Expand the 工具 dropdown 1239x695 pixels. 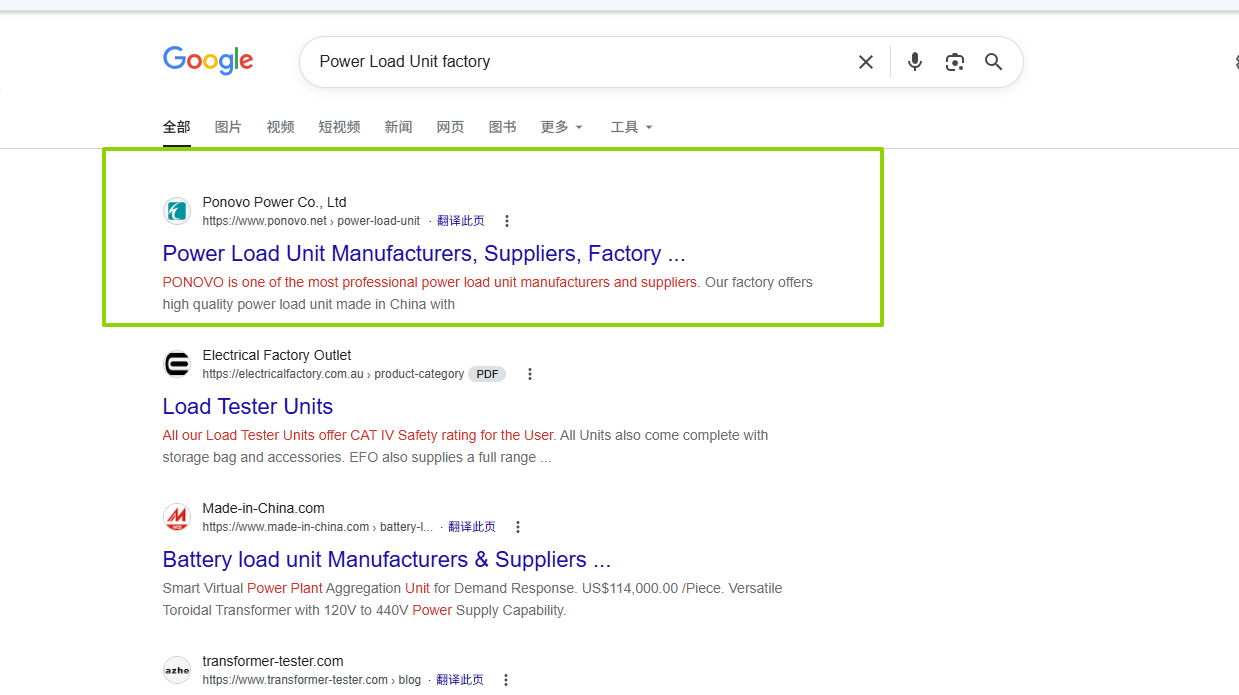(x=631, y=127)
